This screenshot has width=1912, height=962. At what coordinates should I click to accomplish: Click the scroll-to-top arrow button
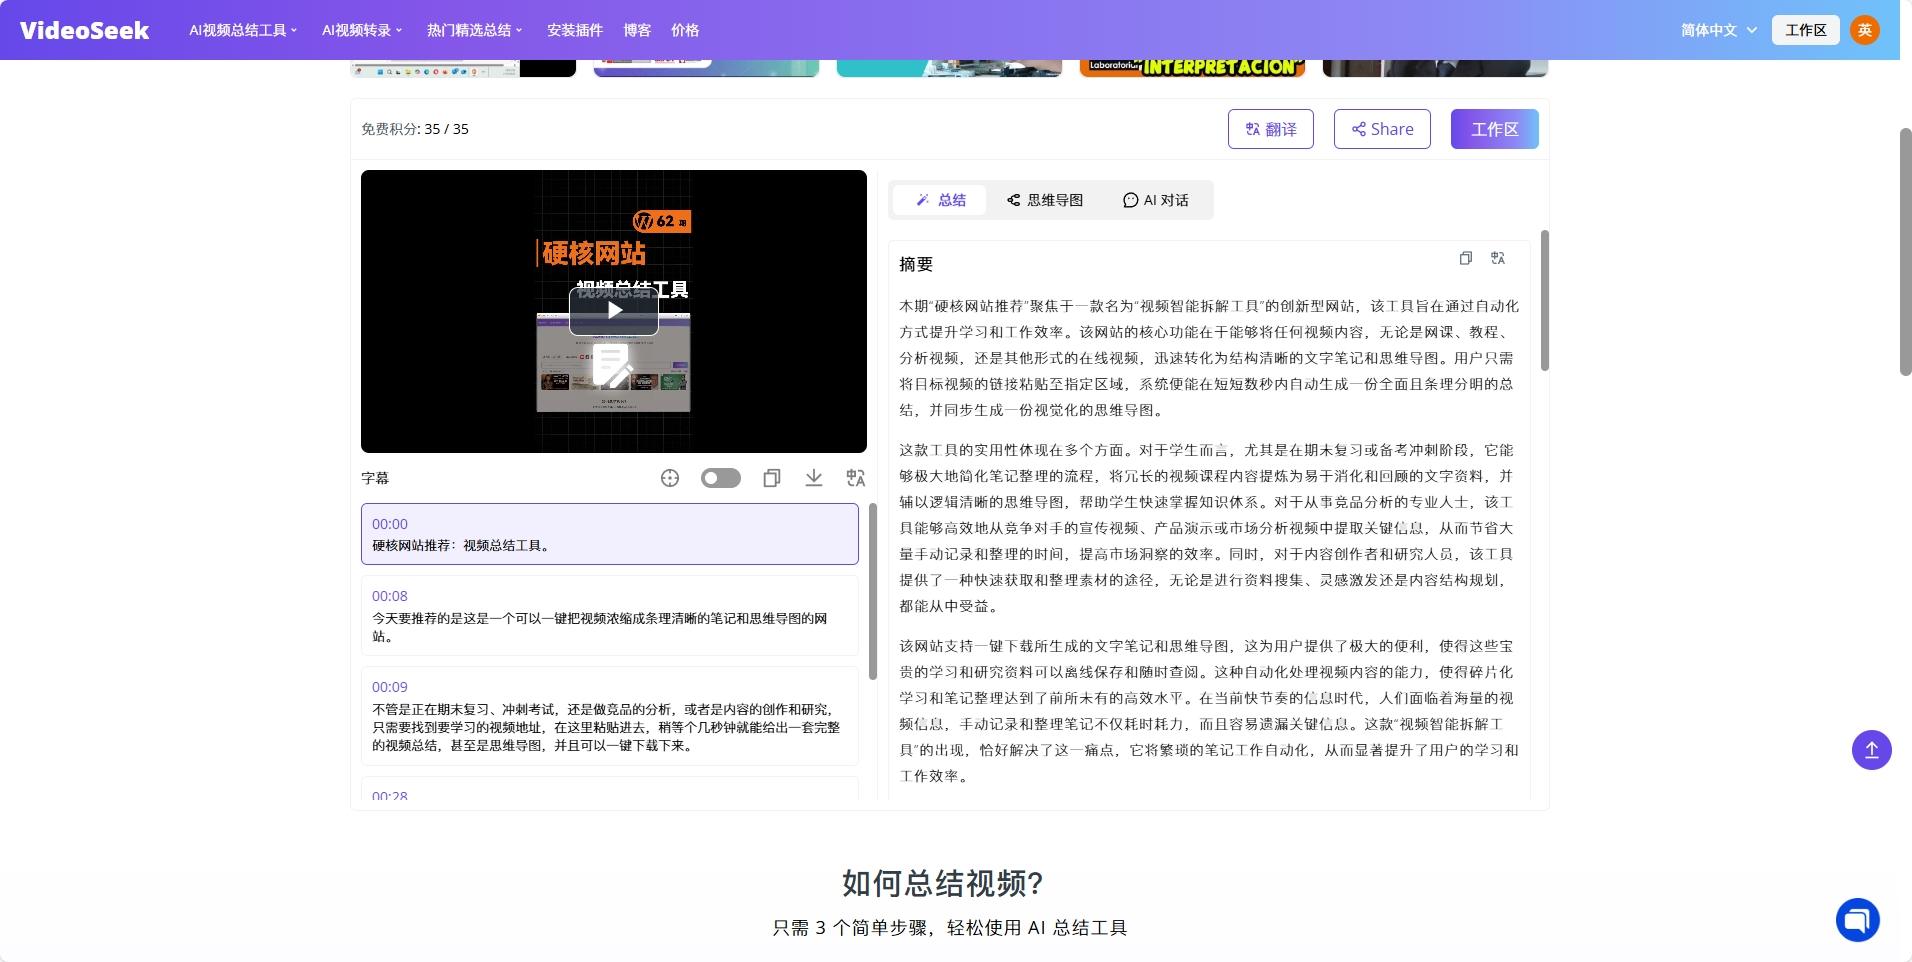1870,749
